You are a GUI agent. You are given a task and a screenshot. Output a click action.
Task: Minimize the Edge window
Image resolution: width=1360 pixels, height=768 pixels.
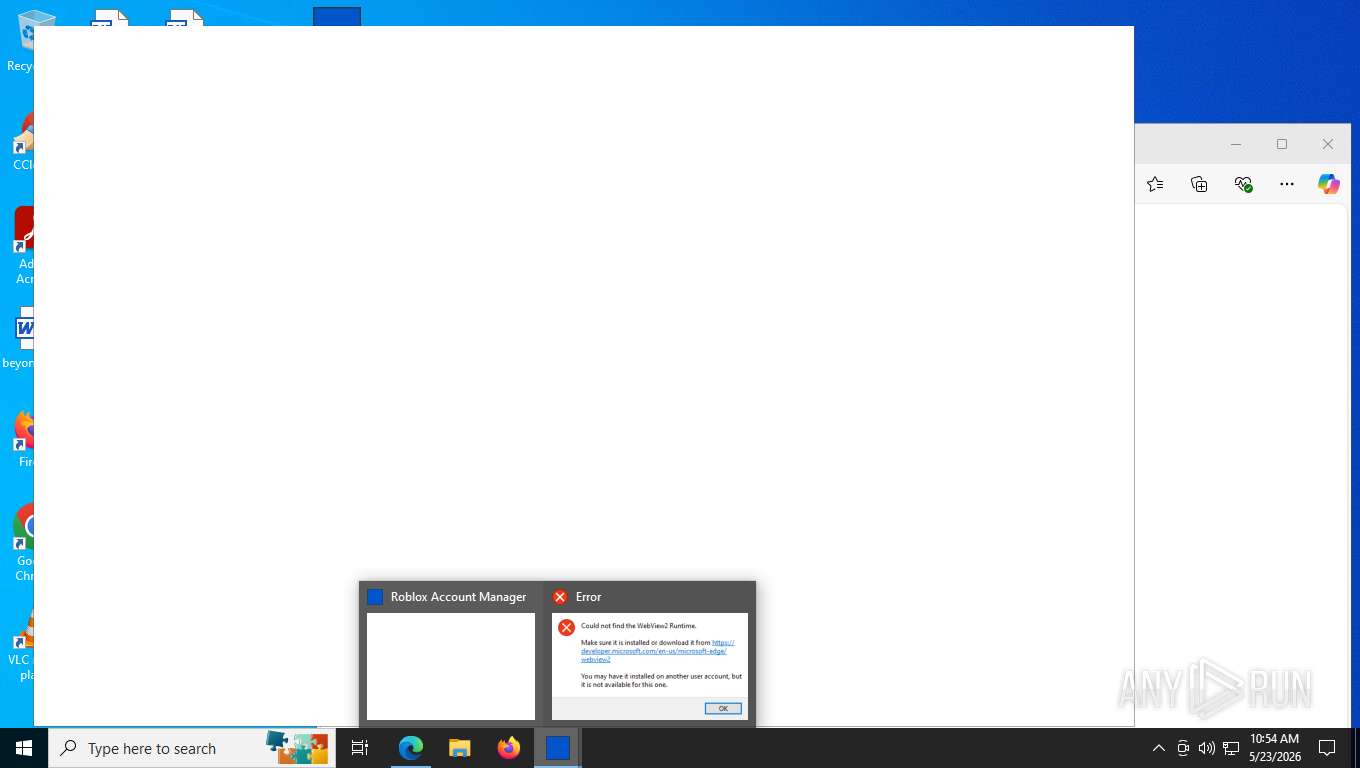tap(1236, 144)
